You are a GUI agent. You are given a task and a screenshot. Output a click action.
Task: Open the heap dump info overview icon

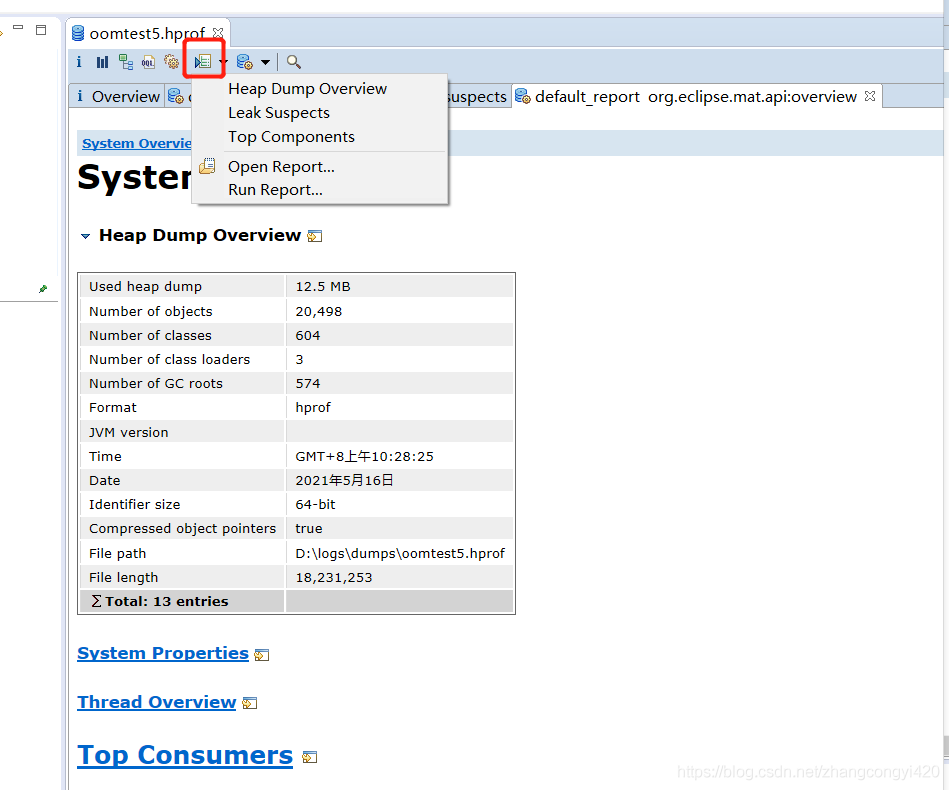[79, 62]
